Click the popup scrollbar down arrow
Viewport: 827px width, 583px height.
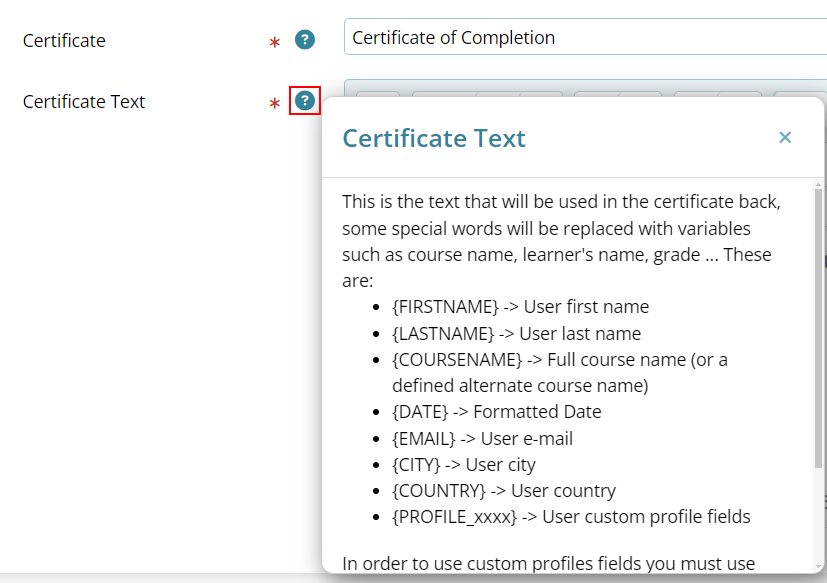coord(818,567)
